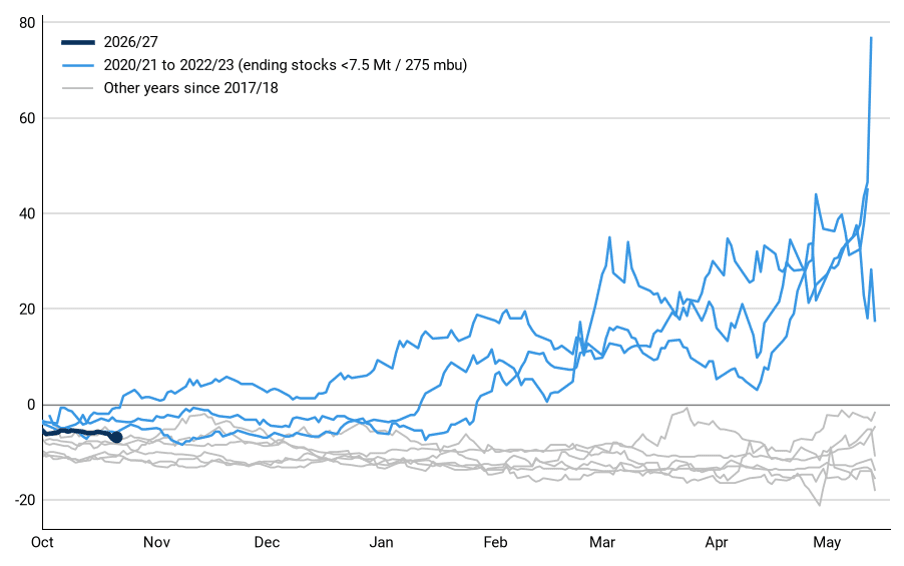The height and width of the screenshot is (566, 904).
Task: Click the 0 y-axis value
Action: point(31,405)
